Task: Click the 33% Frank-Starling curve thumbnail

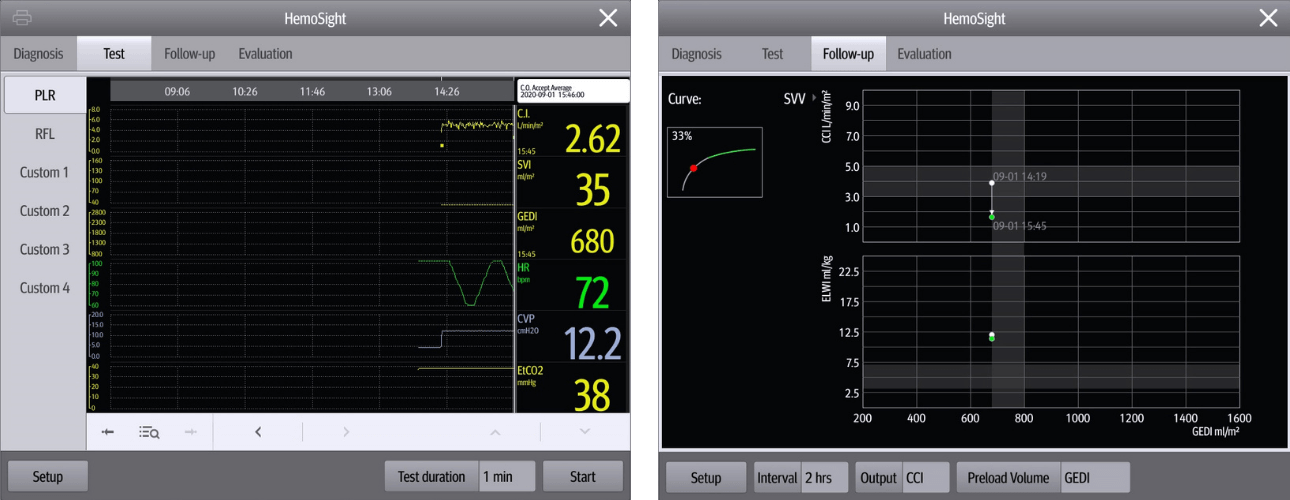Action: click(x=714, y=161)
